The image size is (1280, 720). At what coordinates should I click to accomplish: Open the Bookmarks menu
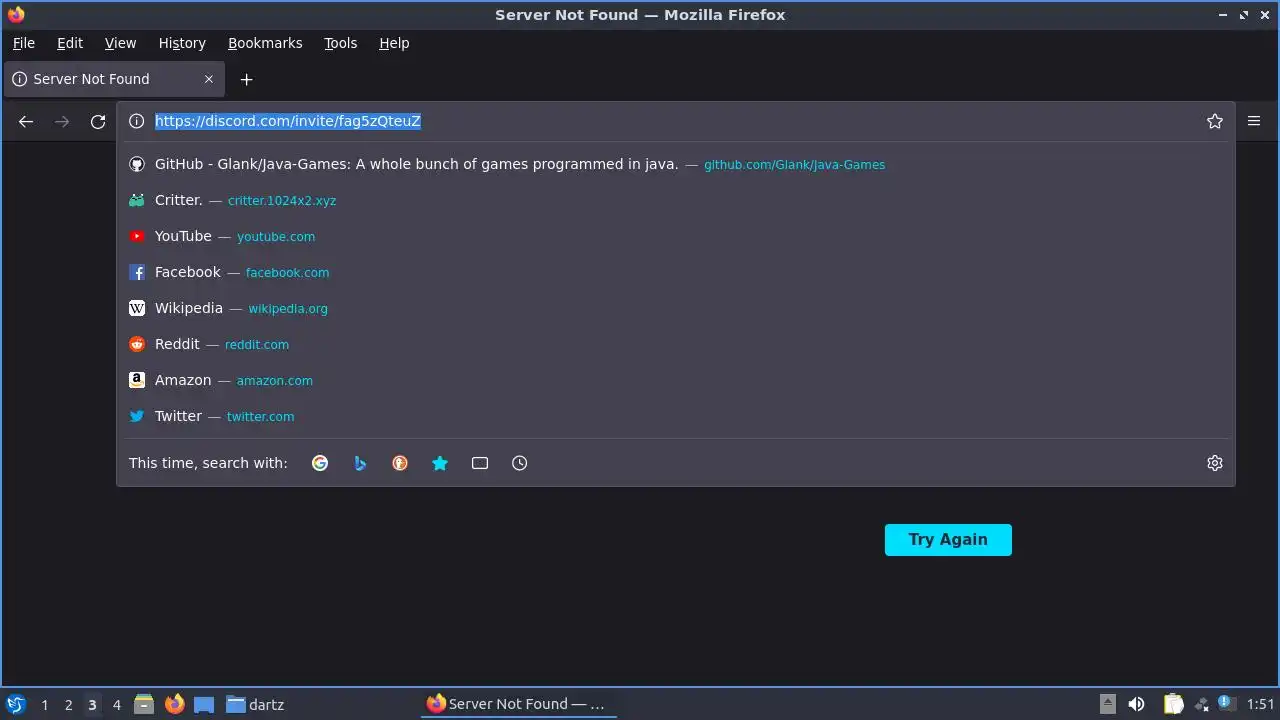pos(265,43)
